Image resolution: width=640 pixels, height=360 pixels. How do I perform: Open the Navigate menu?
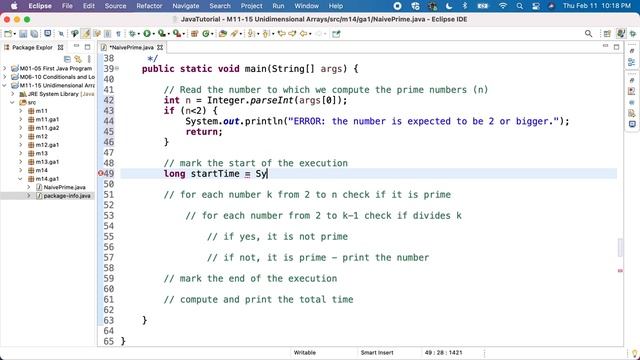point(186,6)
